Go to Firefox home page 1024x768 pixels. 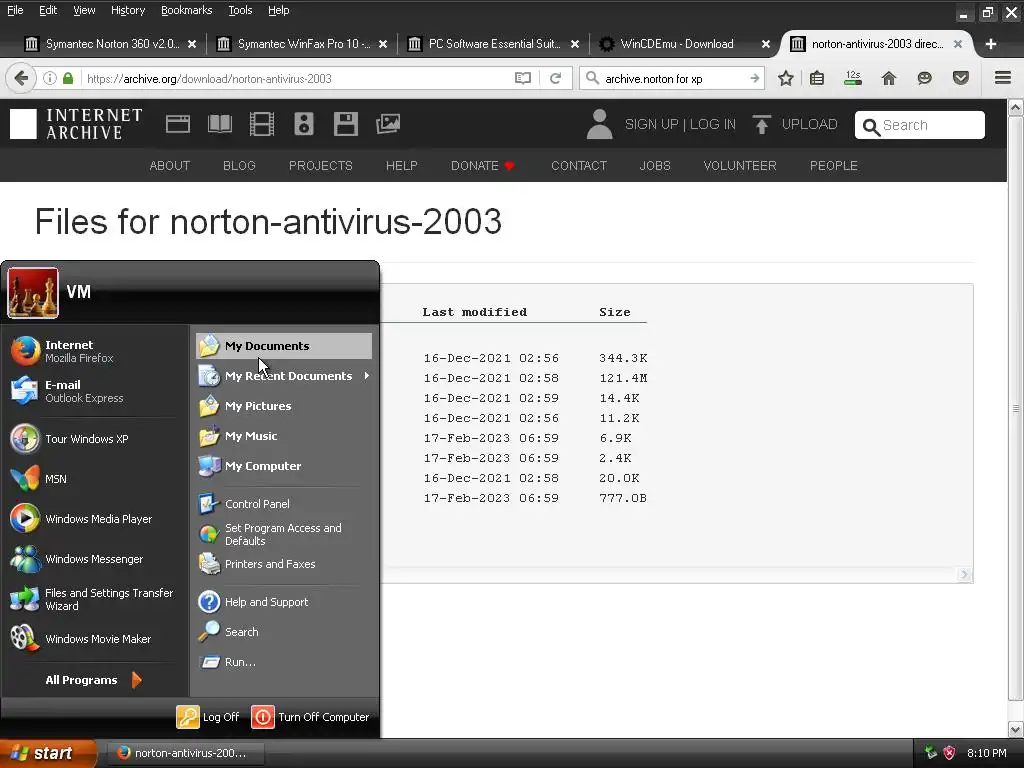[x=889, y=78]
